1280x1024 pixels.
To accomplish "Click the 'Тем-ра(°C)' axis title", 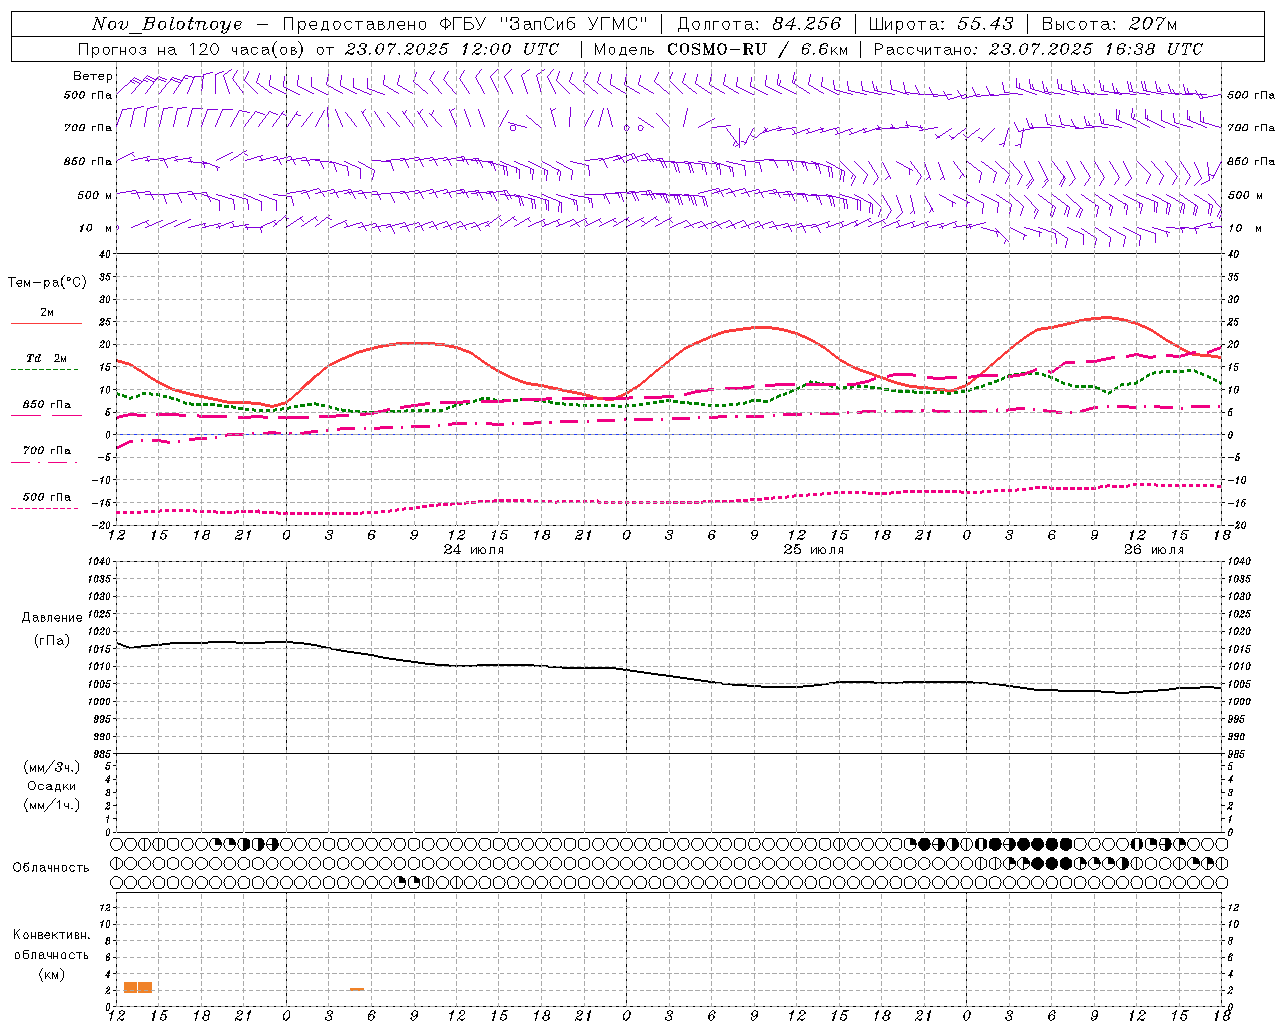I will coord(47,283).
